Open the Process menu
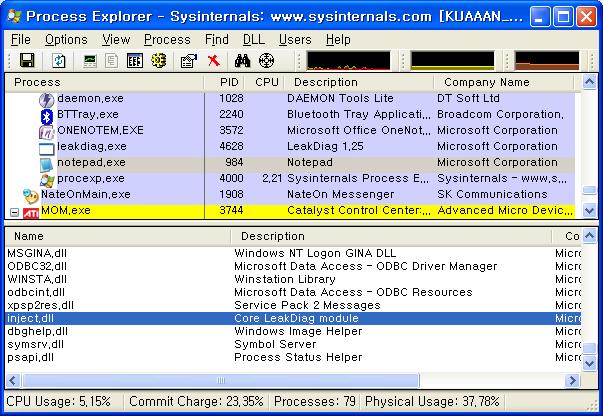 pos(167,40)
